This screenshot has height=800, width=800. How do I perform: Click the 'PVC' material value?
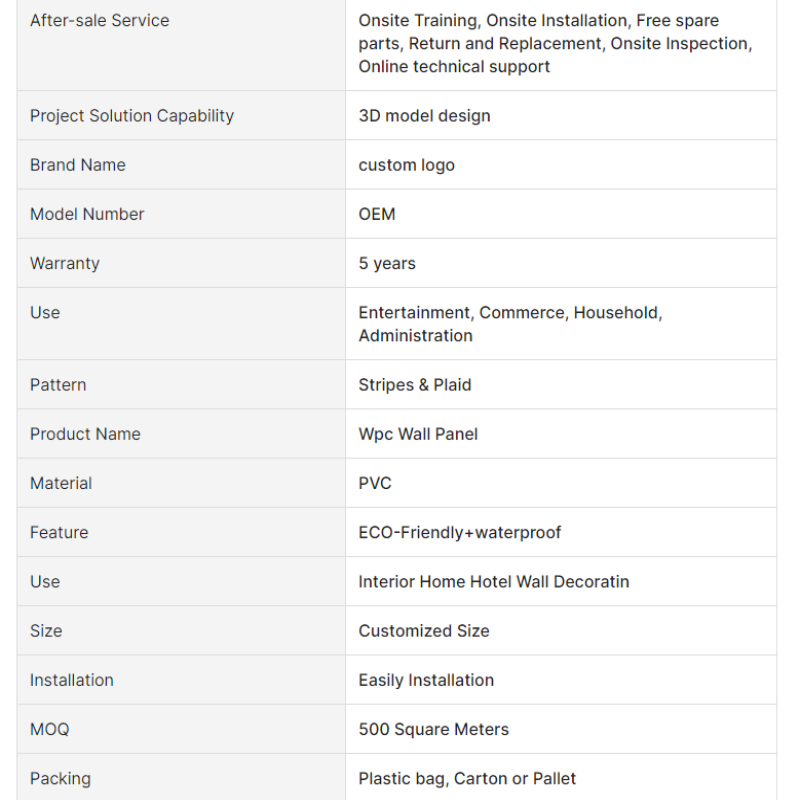click(x=375, y=483)
